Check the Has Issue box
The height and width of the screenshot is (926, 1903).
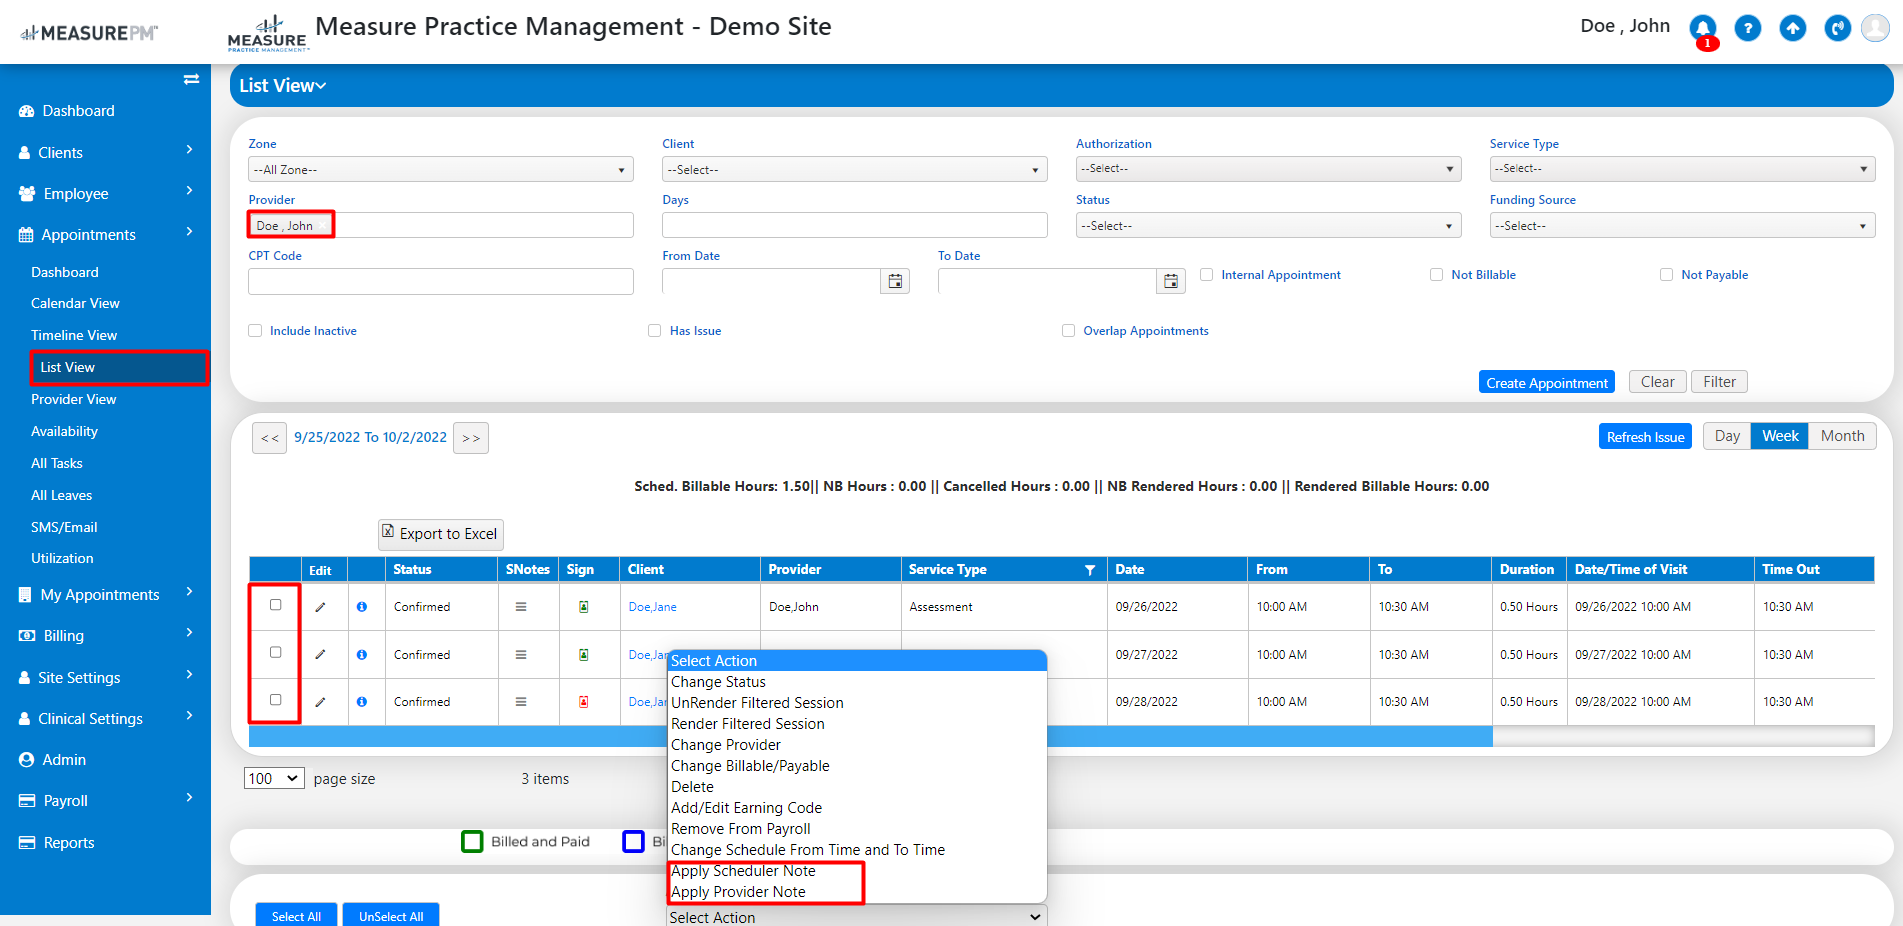(655, 331)
